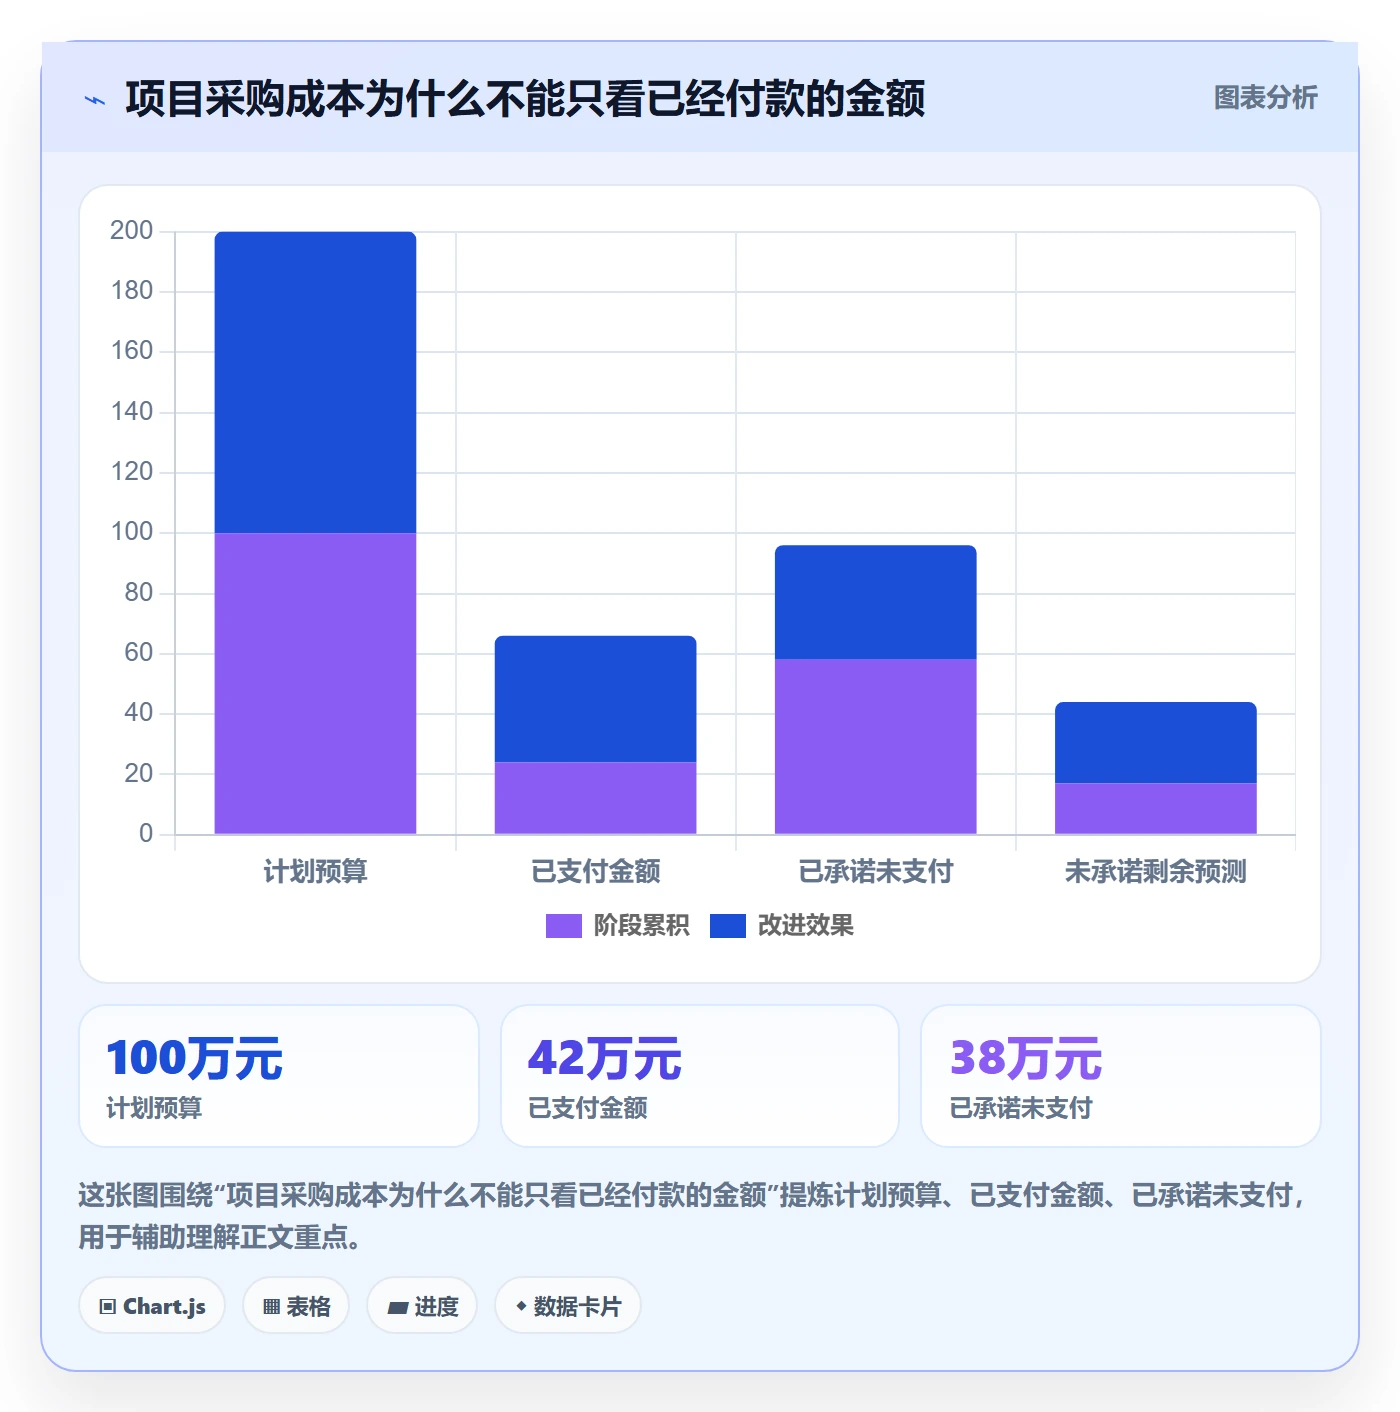Click the 38万元 已承诺未支付 card
The image size is (1400, 1412).
[1121, 1076]
